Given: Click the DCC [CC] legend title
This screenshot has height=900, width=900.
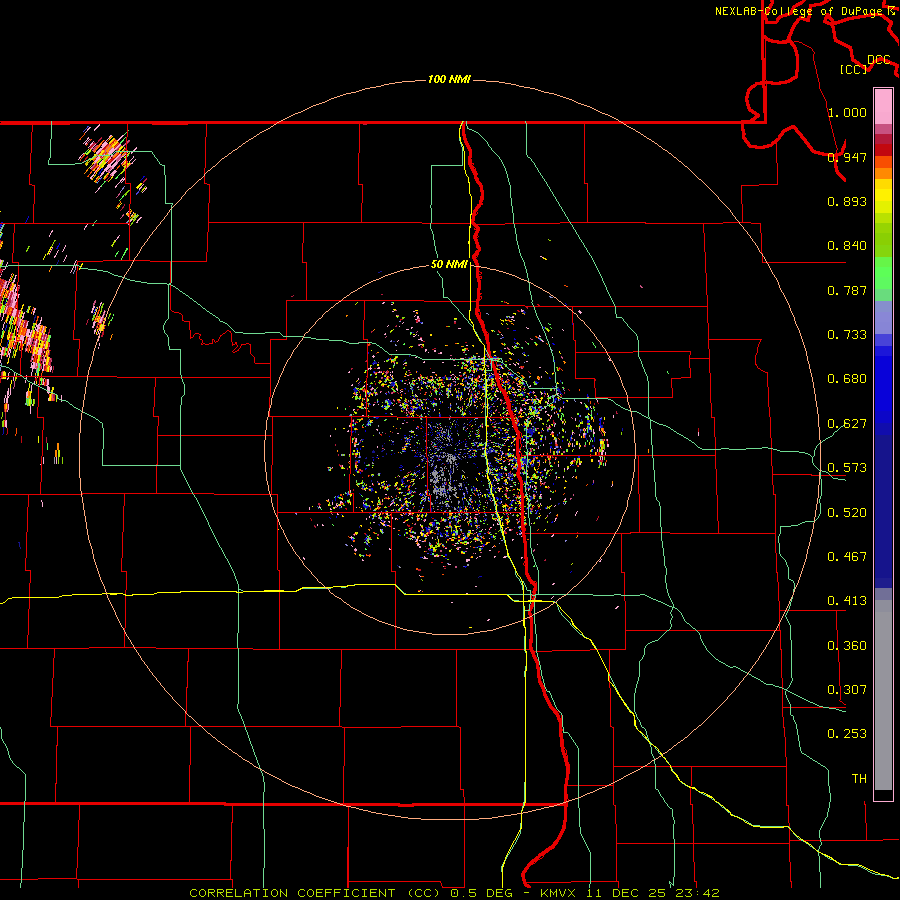Looking at the screenshot, I should pos(864,64).
